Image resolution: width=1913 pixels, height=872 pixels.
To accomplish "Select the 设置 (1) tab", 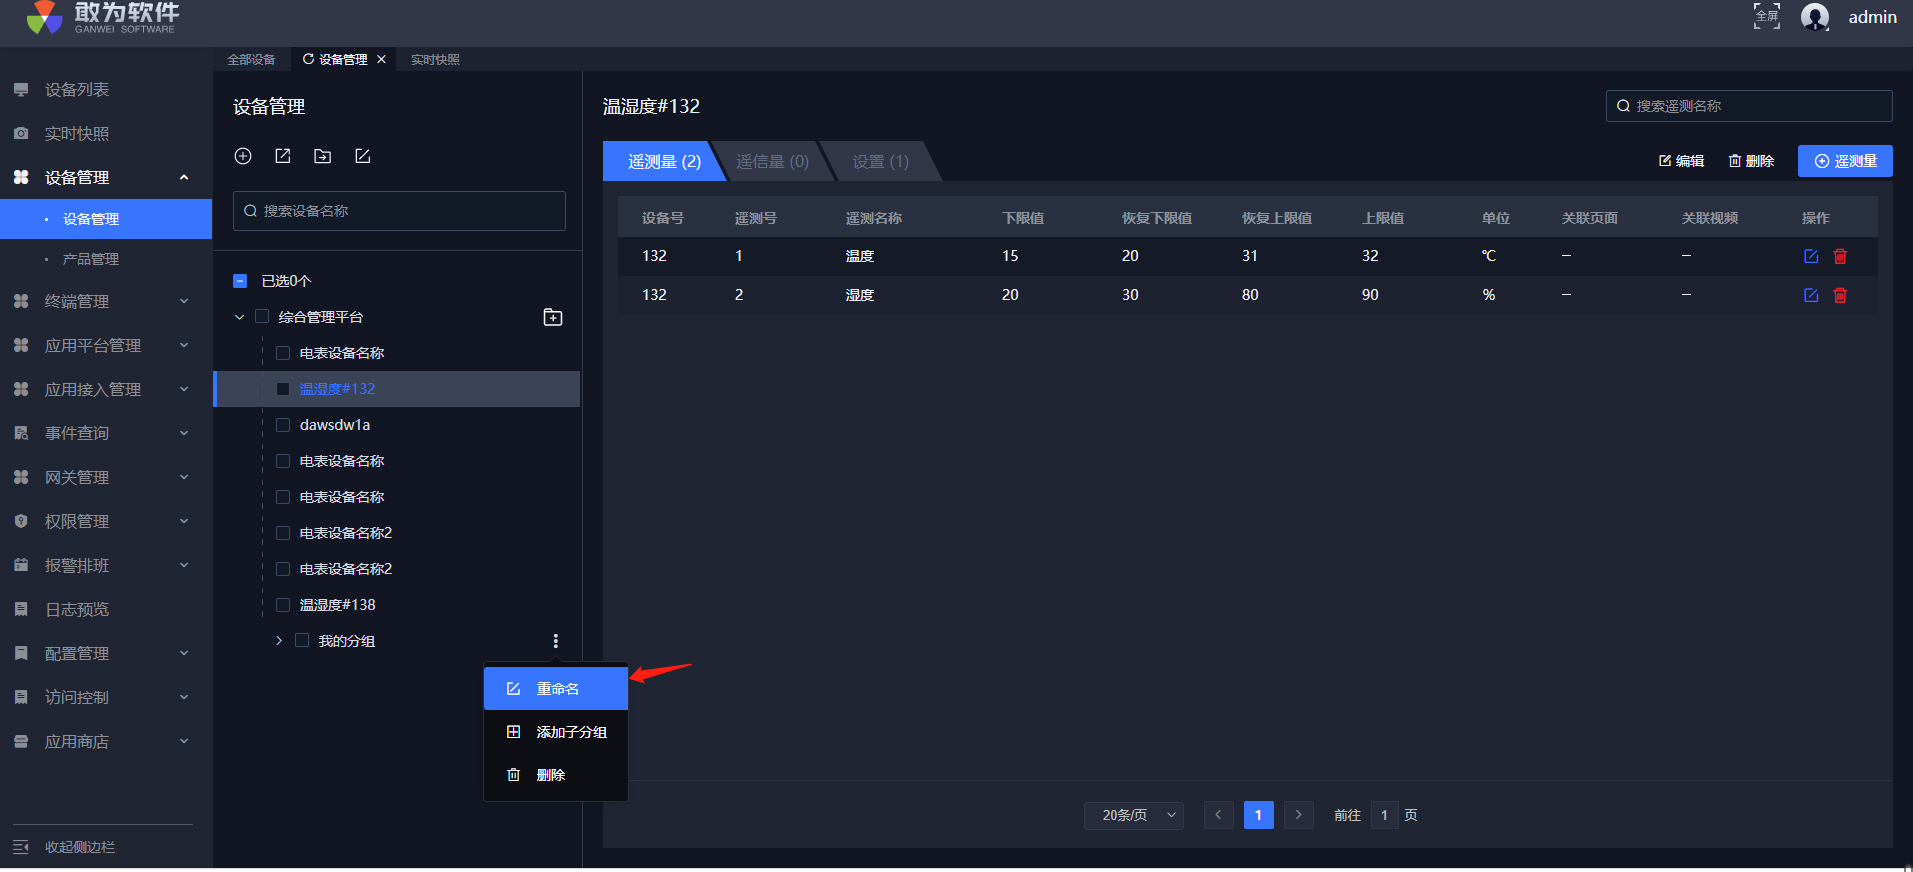I will pyautogui.click(x=880, y=162).
